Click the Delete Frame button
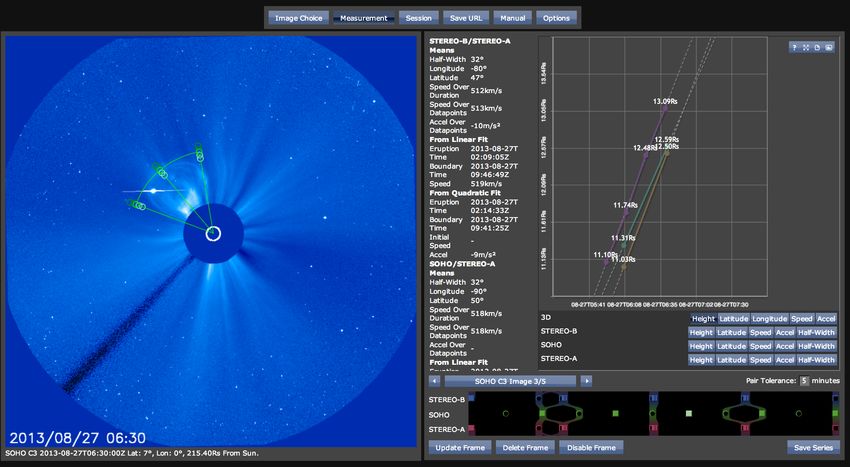This screenshot has width=850, height=467. coord(525,447)
